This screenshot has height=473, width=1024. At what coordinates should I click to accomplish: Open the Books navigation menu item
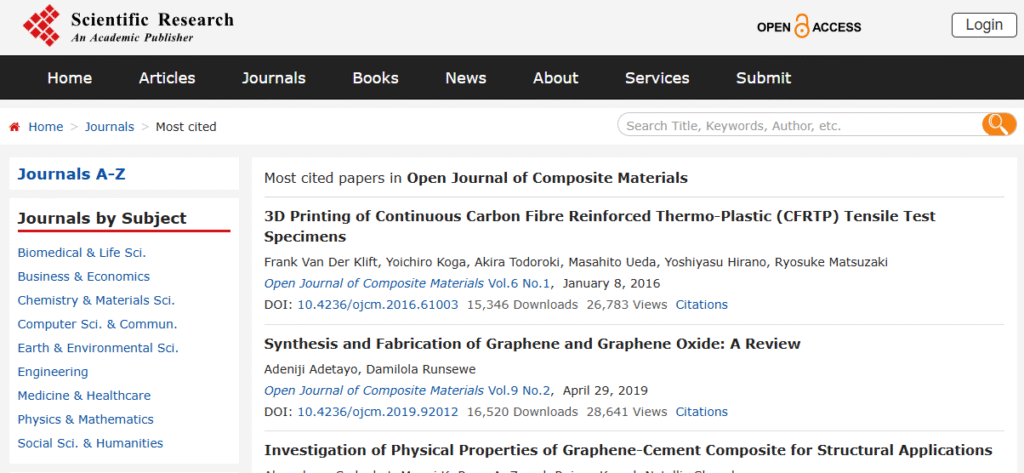(376, 78)
